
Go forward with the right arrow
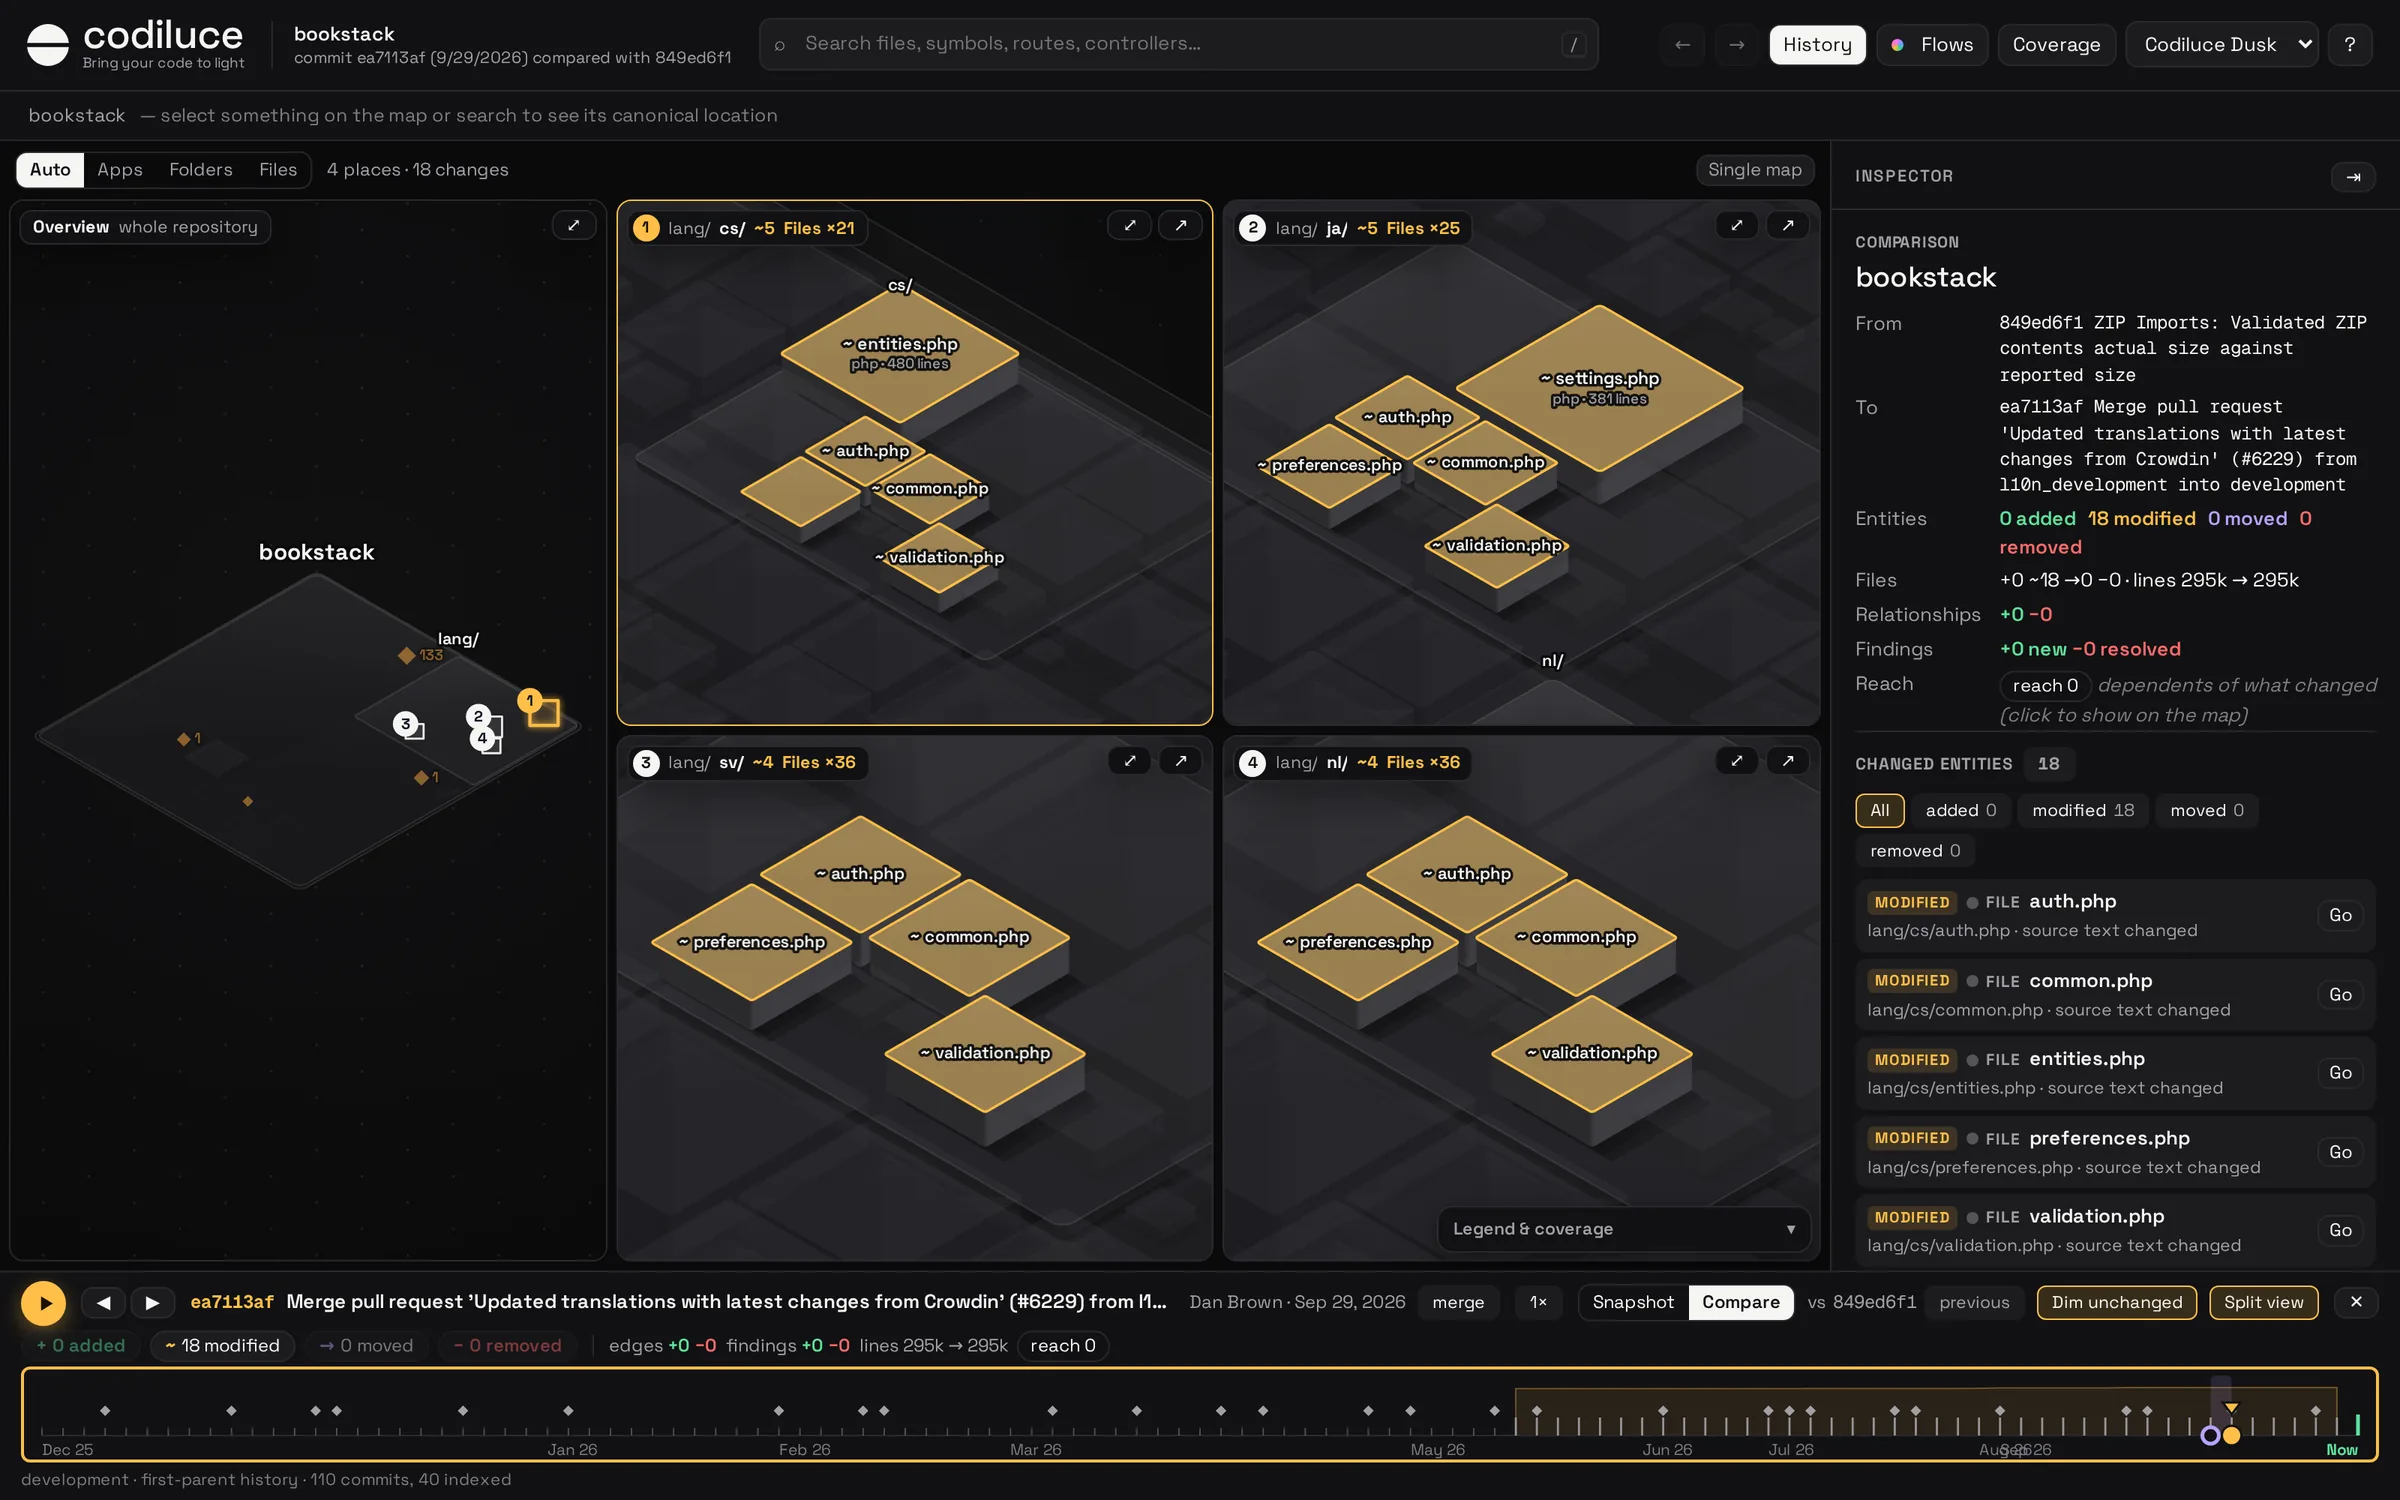(1737, 45)
